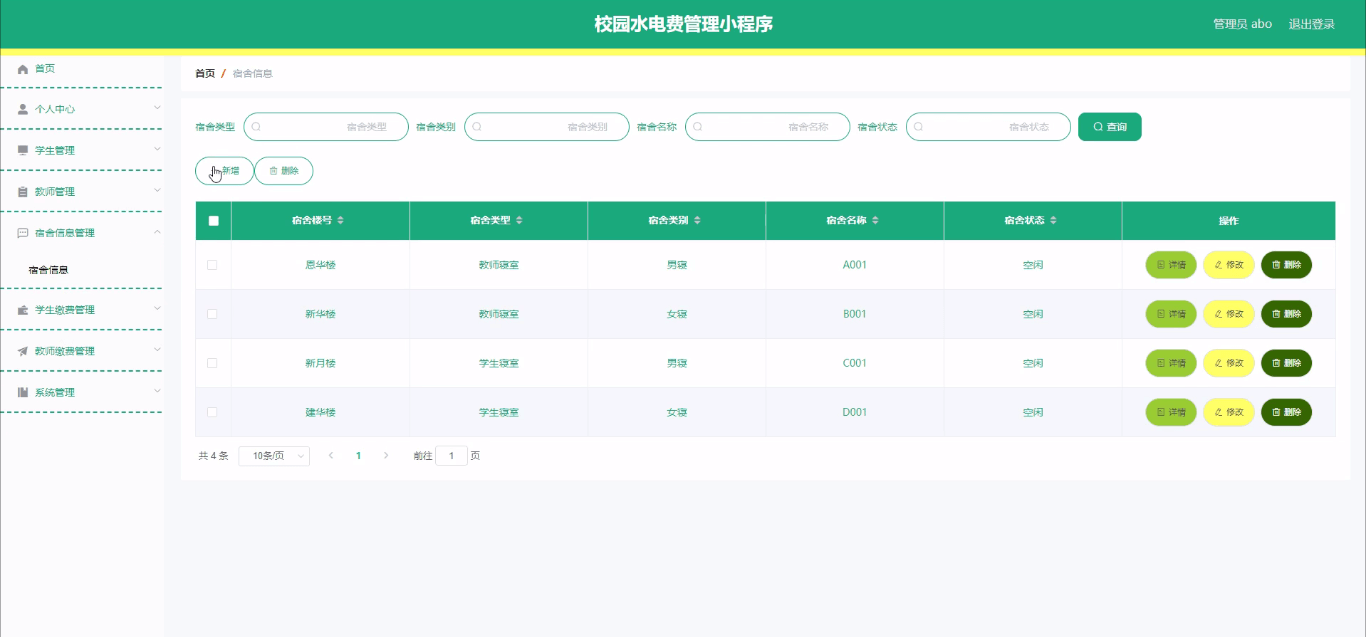
Task: Click the person icon for 个人中心
Action: pyautogui.click(x=22, y=108)
